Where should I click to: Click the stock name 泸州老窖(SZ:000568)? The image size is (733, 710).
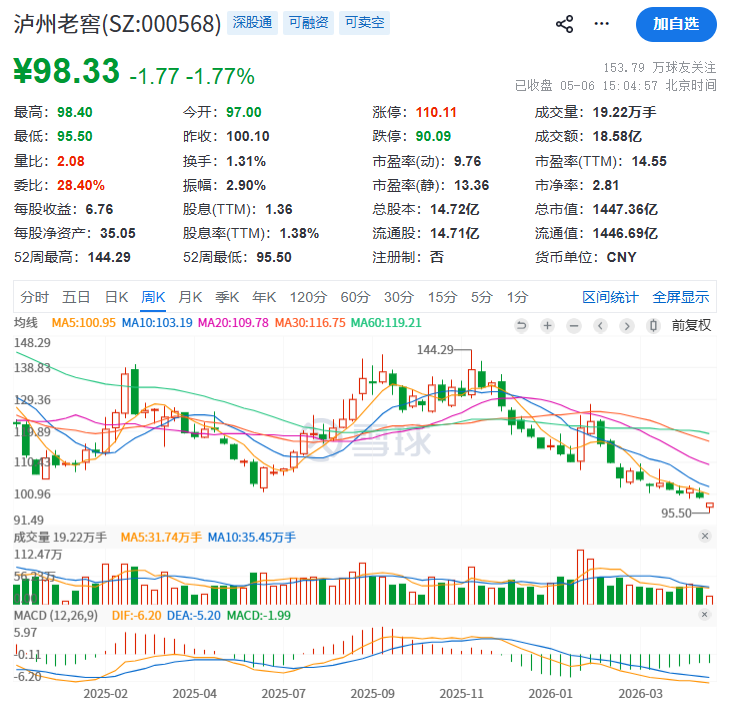pyautogui.click(x=117, y=23)
